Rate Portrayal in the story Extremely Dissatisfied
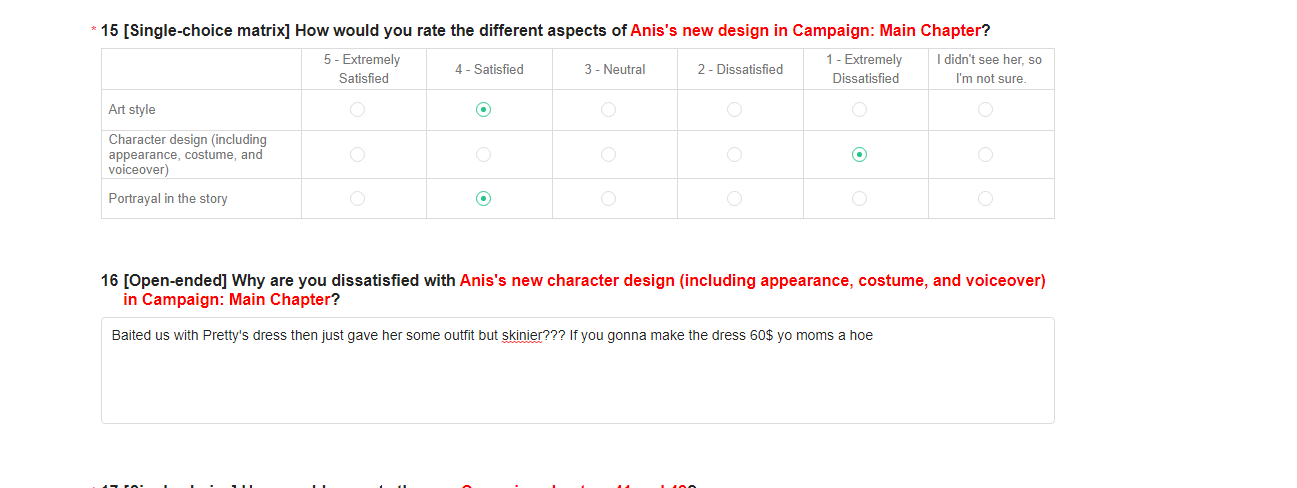 point(860,199)
